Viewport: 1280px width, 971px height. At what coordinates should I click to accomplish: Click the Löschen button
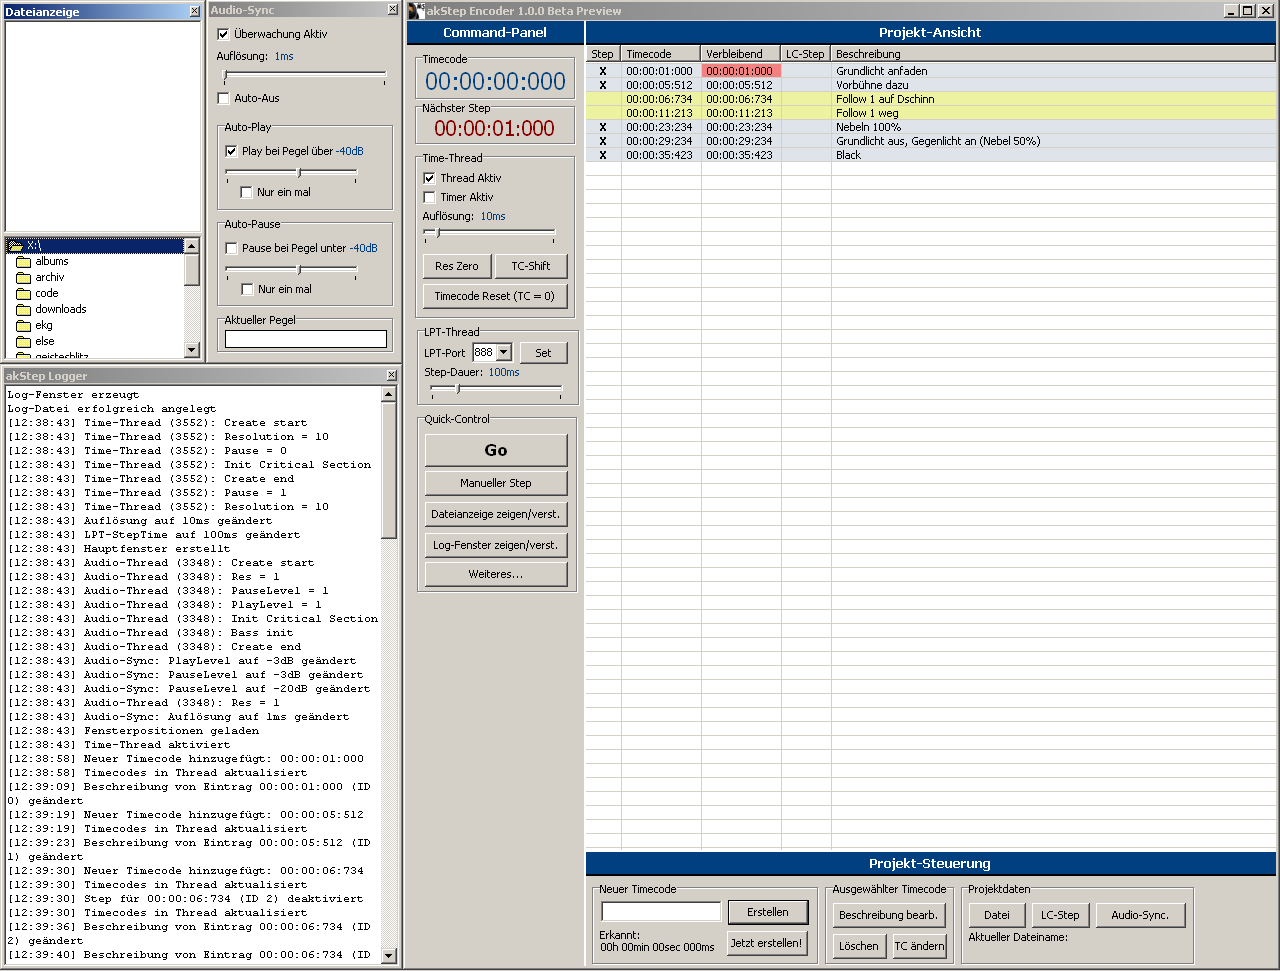coord(859,946)
